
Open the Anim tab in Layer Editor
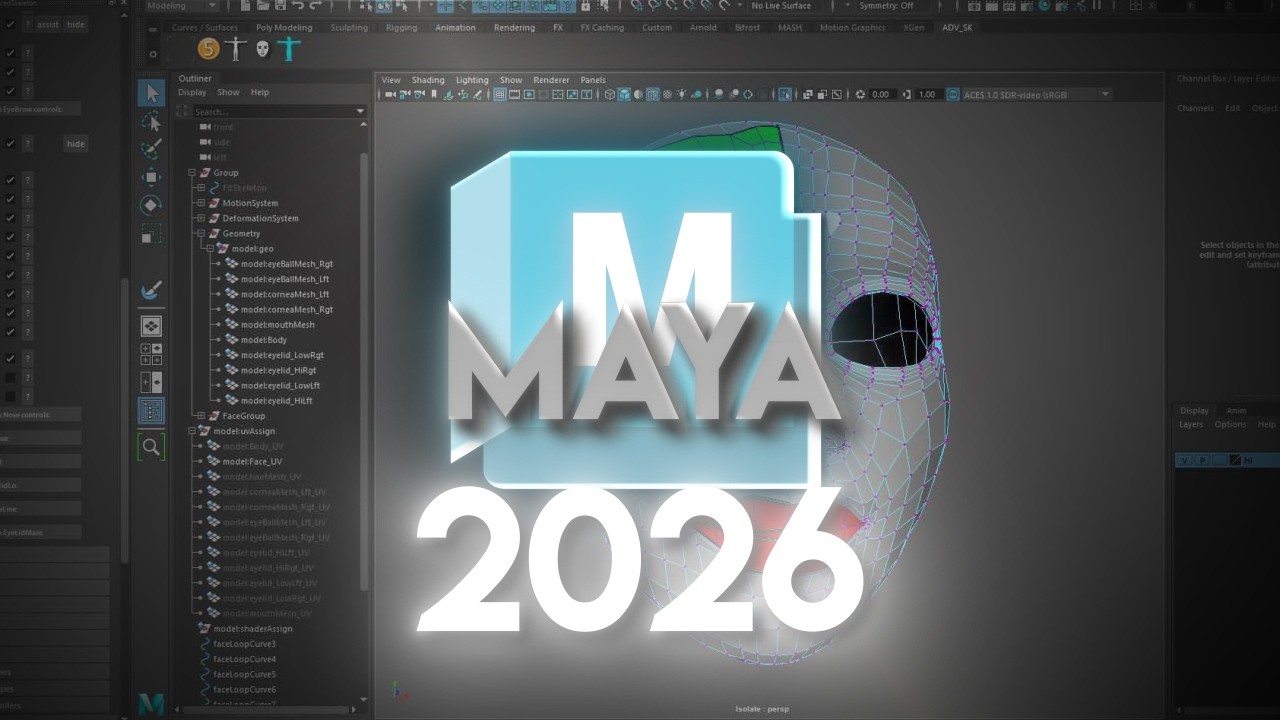click(x=1236, y=410)
